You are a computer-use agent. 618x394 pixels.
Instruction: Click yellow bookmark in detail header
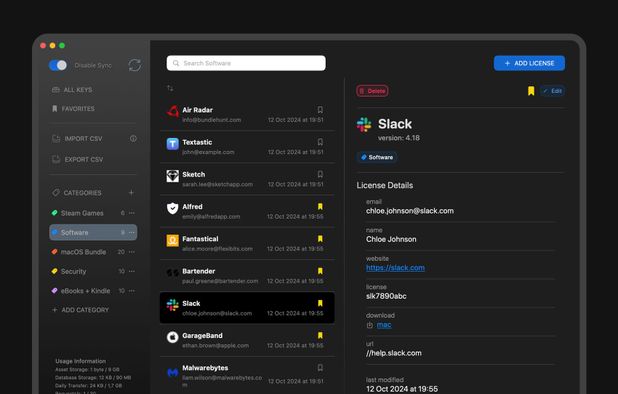[531, 91]
